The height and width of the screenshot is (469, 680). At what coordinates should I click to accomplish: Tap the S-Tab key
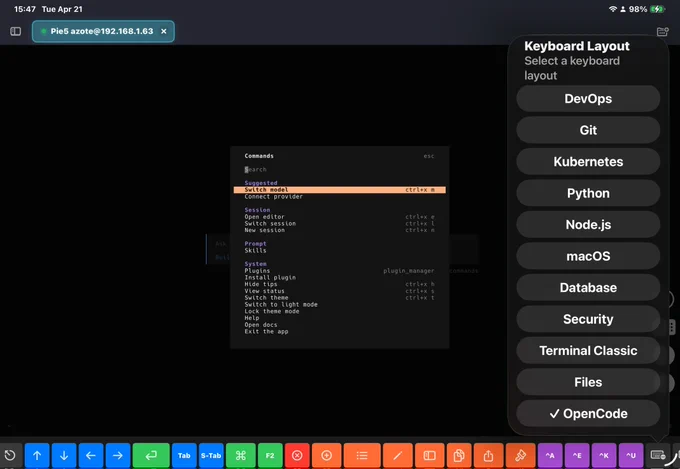[211, 456]
